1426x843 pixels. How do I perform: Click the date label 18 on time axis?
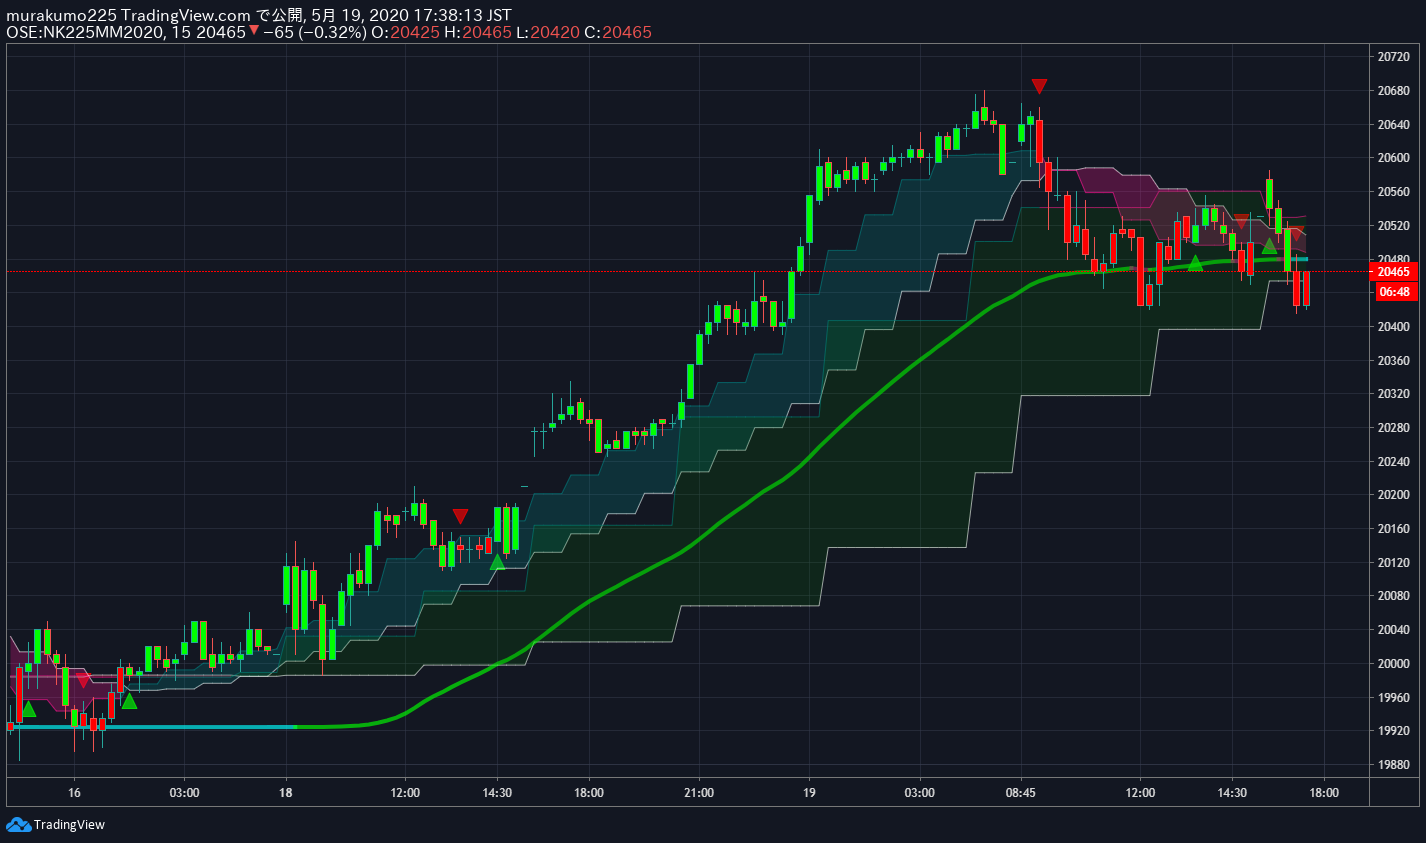point(286,793)
